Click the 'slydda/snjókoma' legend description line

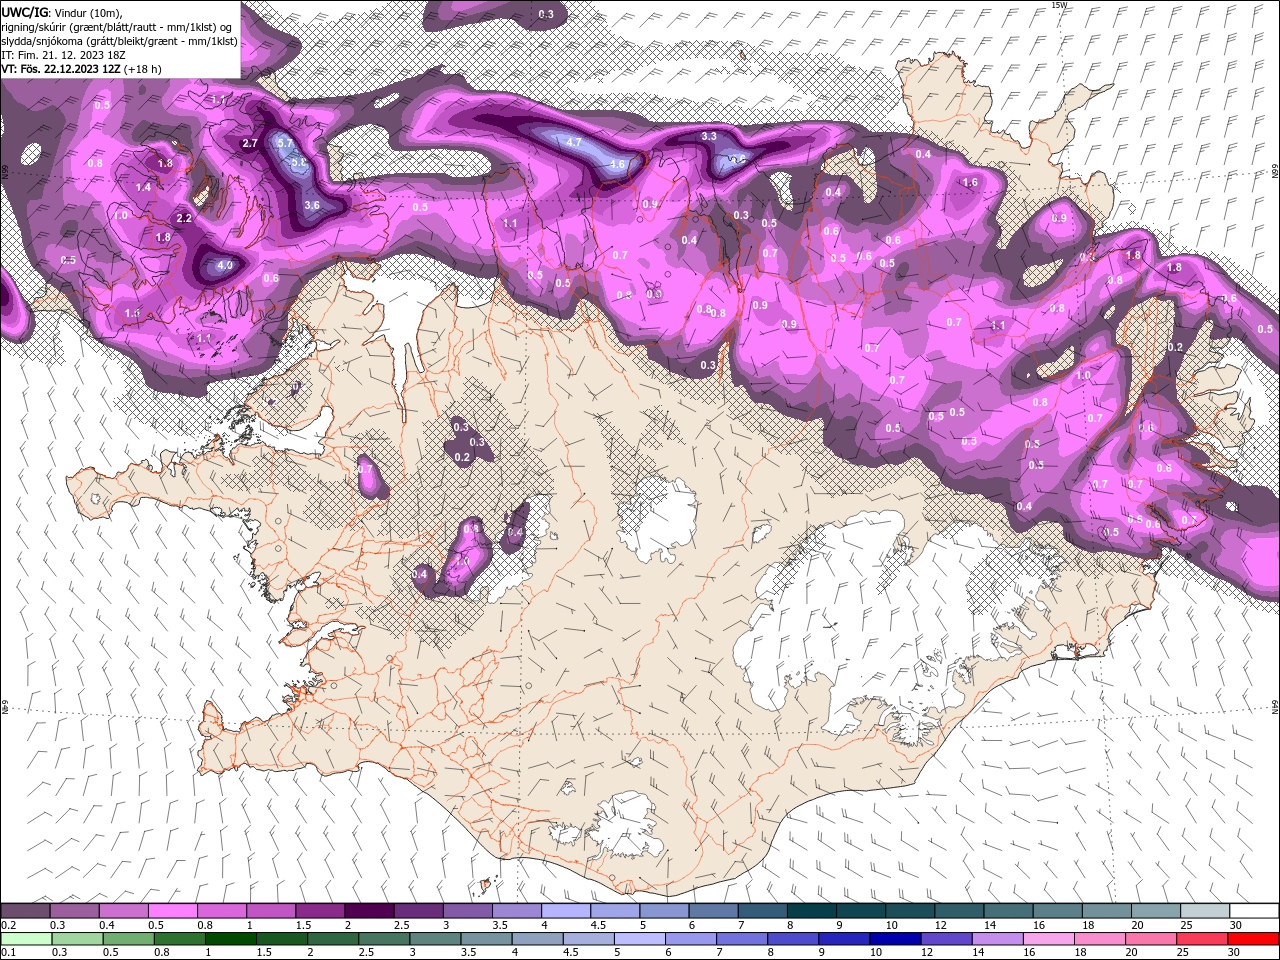point(120,41)
